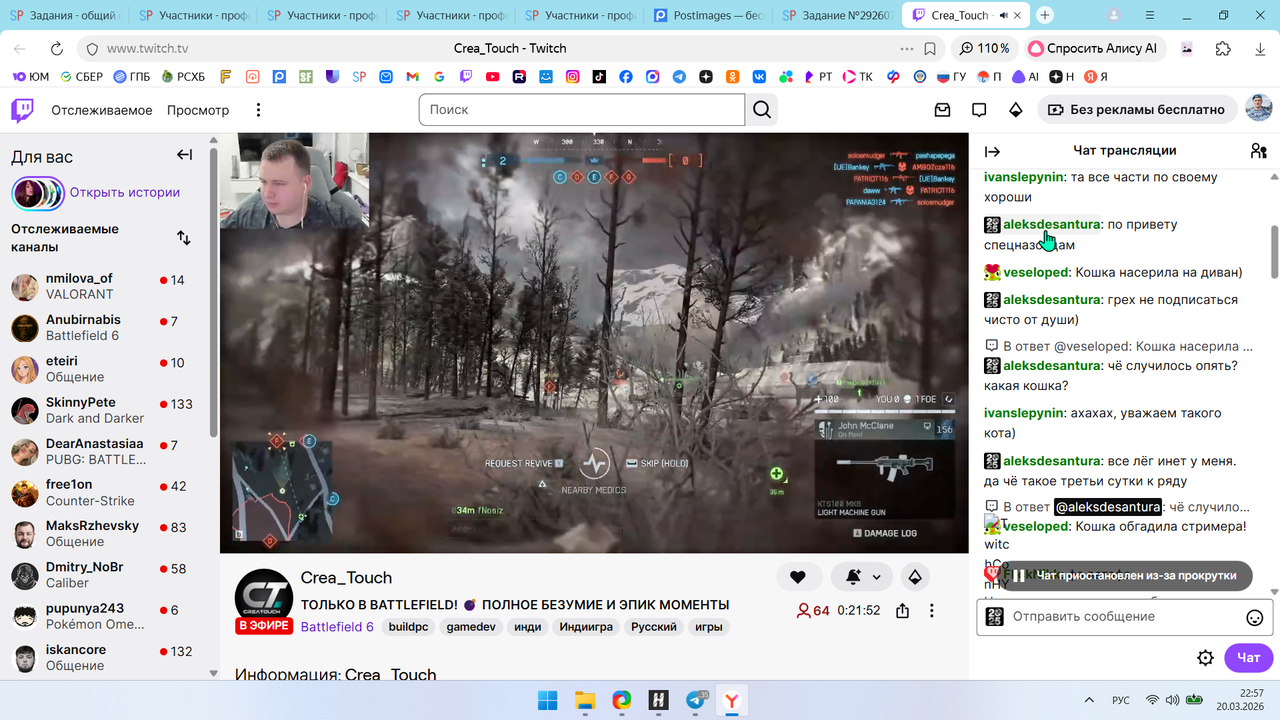Open a new browser tab
Image resolution: width=1280 pixels, height=720 pixels.
click(x=1045, y=15)
